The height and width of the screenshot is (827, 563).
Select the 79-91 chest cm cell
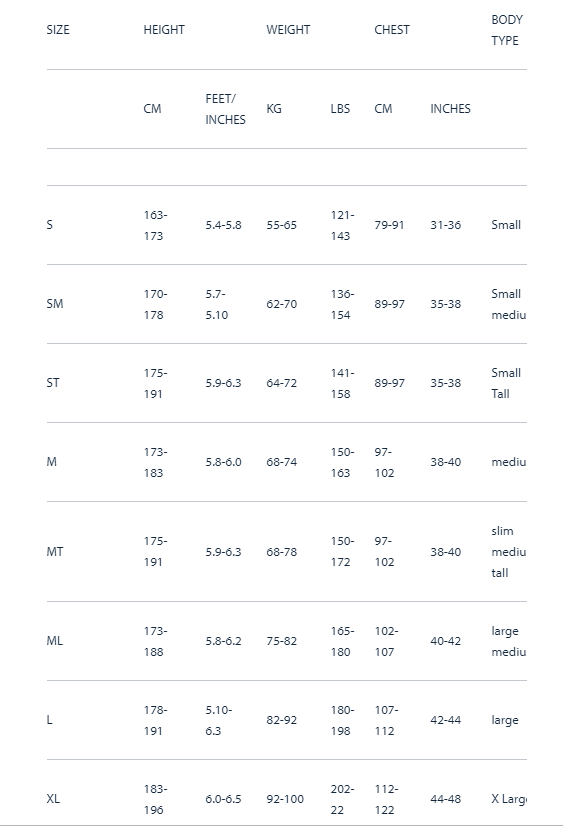[x=389, y=225]
